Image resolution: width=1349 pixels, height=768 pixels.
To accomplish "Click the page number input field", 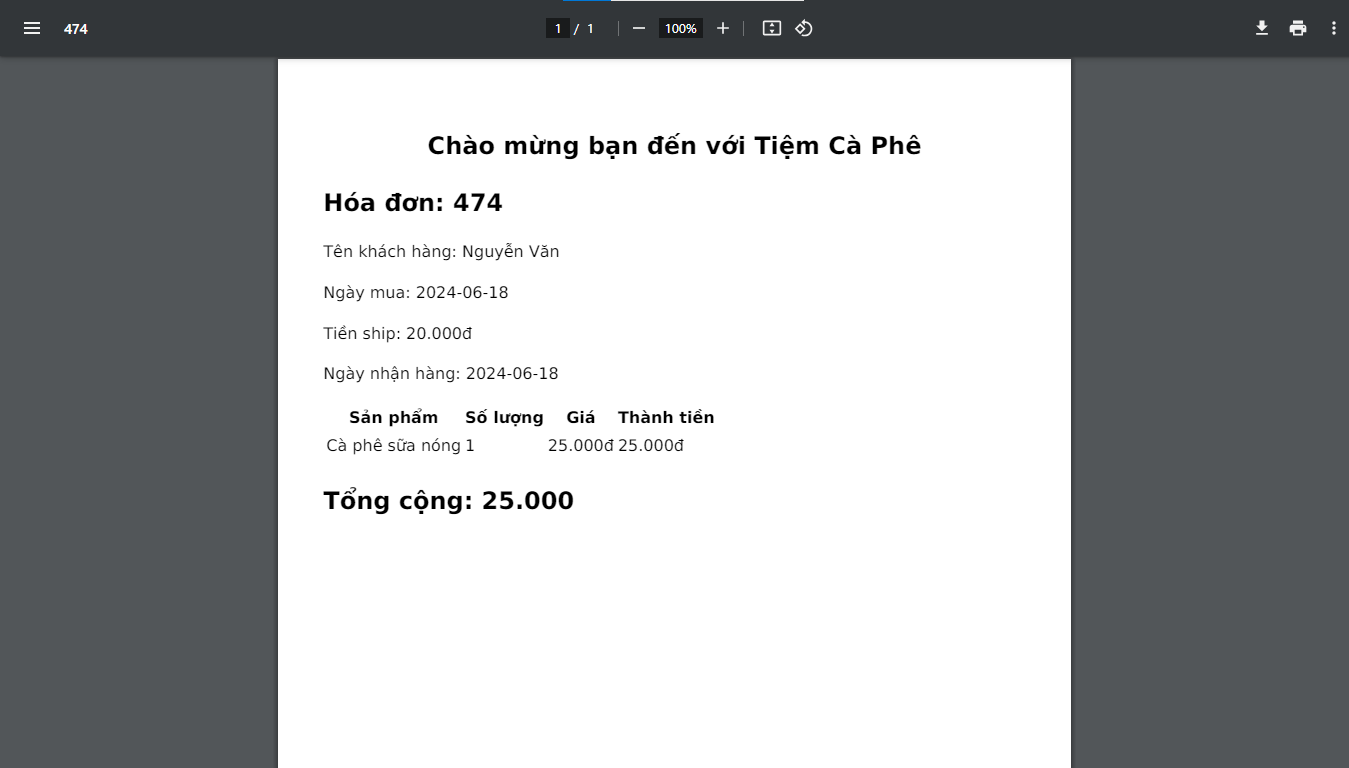I will tap(558, 28).
